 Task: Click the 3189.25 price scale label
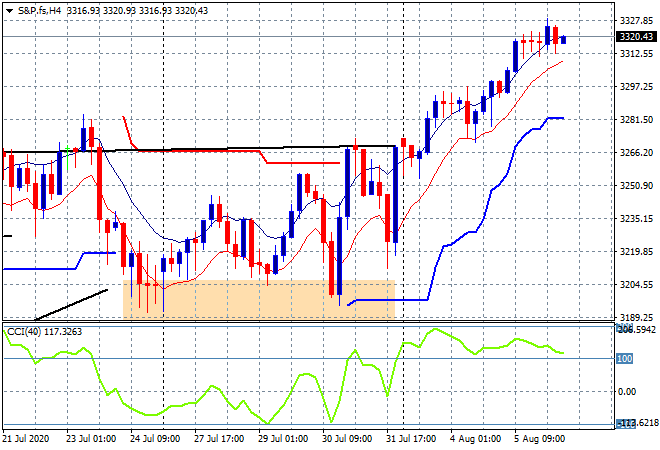(636, 317)
